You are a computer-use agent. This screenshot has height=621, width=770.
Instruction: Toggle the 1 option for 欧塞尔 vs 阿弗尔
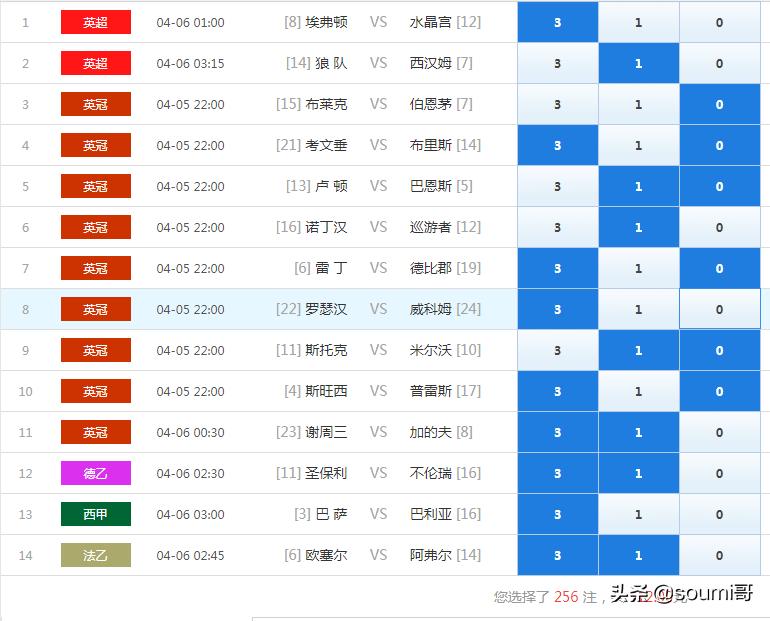point(639,555)
